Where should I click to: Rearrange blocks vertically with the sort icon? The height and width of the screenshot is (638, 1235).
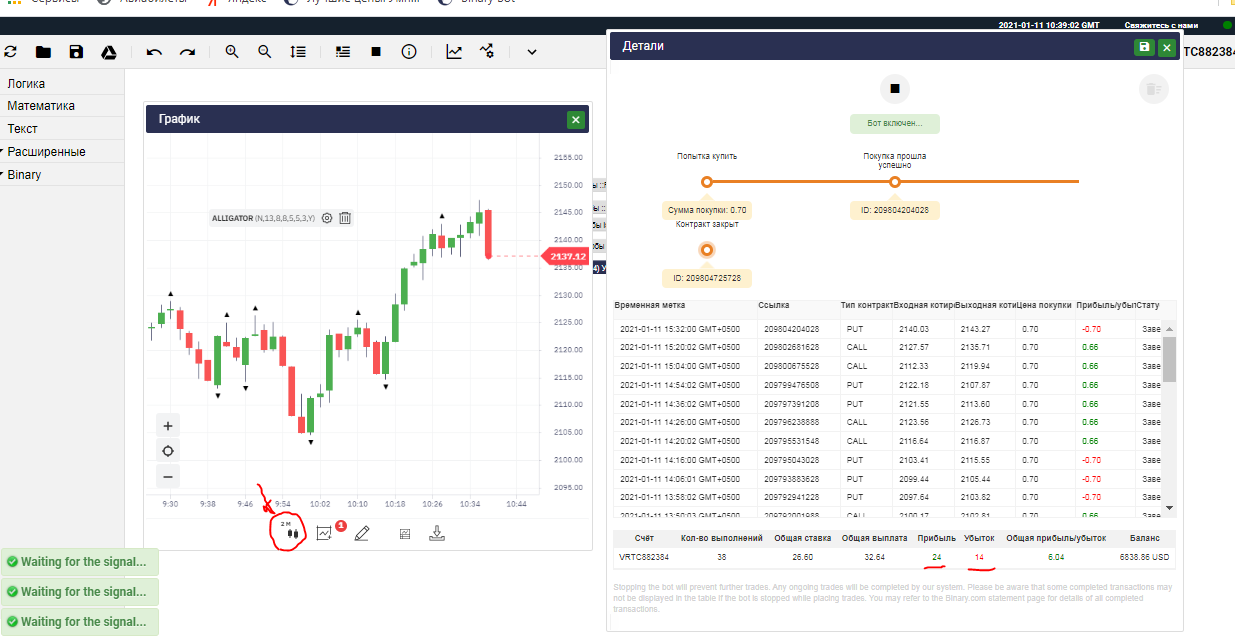click(x=298, y=52)
